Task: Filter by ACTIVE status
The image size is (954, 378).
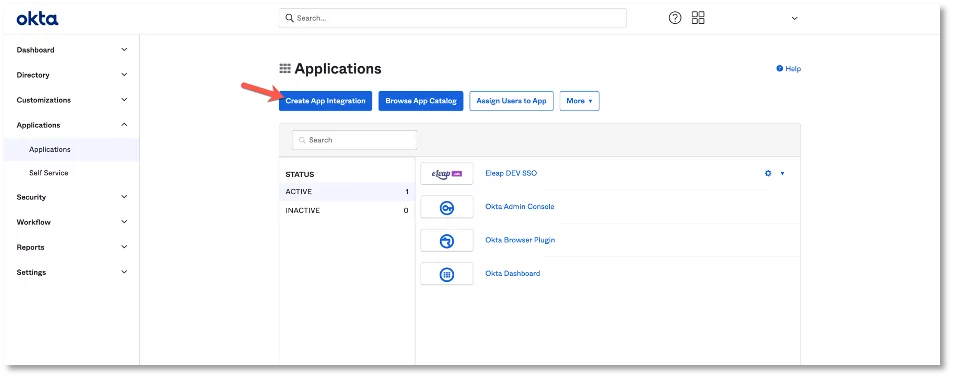Action: click(x=347, y=192)
